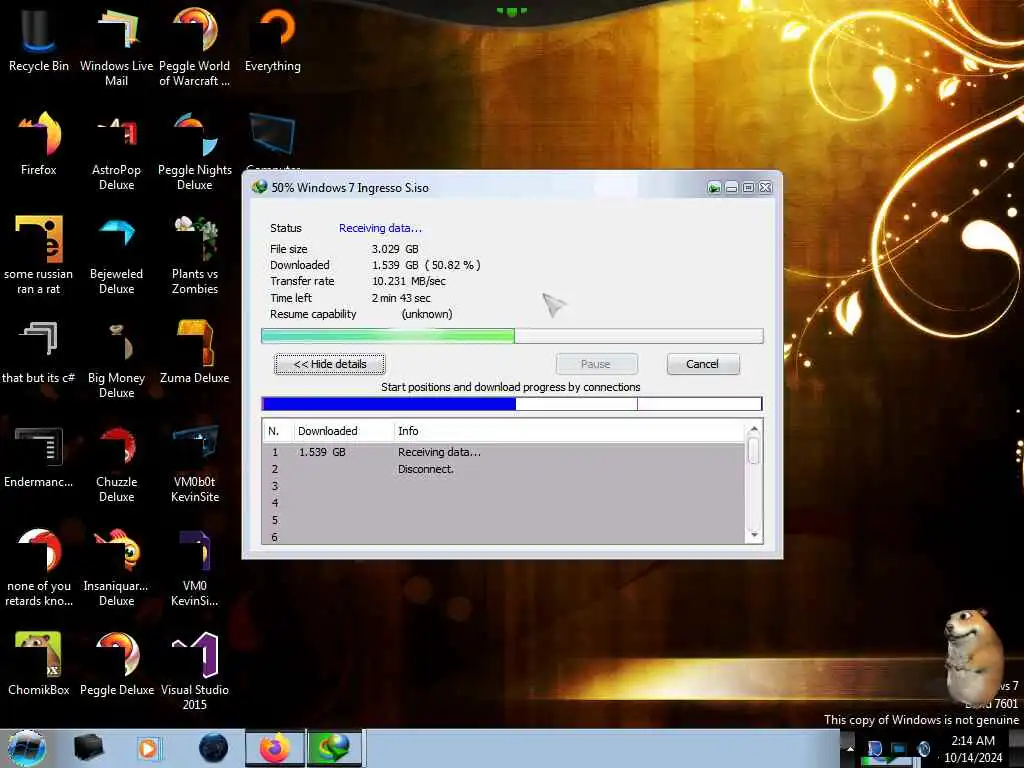Launch Windows Live Mail from desktop
Image resolution: width=1024 pixels, height=768 pixels.
pos(116,47)
